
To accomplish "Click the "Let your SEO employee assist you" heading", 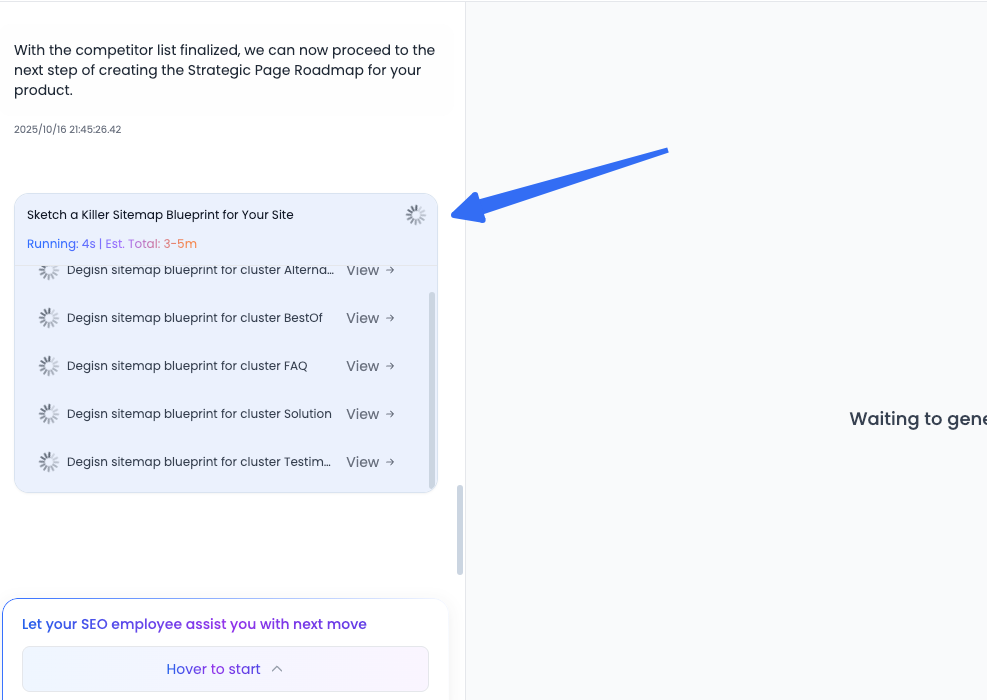I will (194, 624).
